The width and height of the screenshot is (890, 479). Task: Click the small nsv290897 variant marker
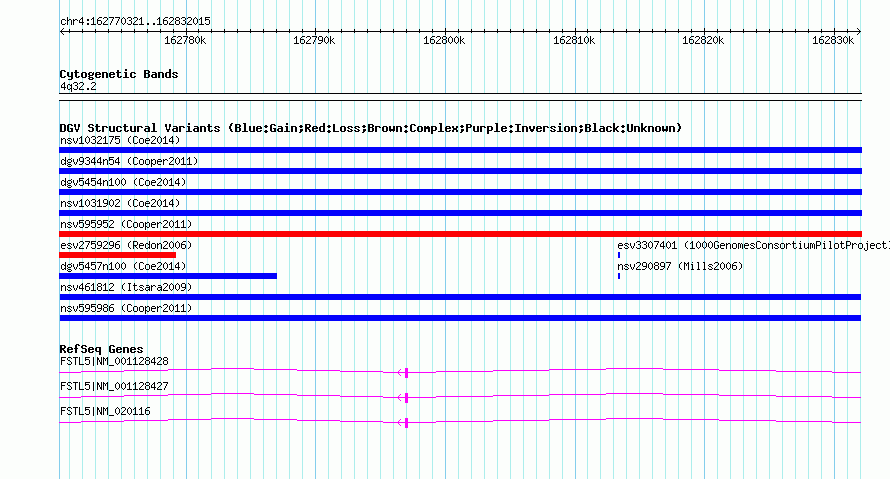(x=619, y=276)
